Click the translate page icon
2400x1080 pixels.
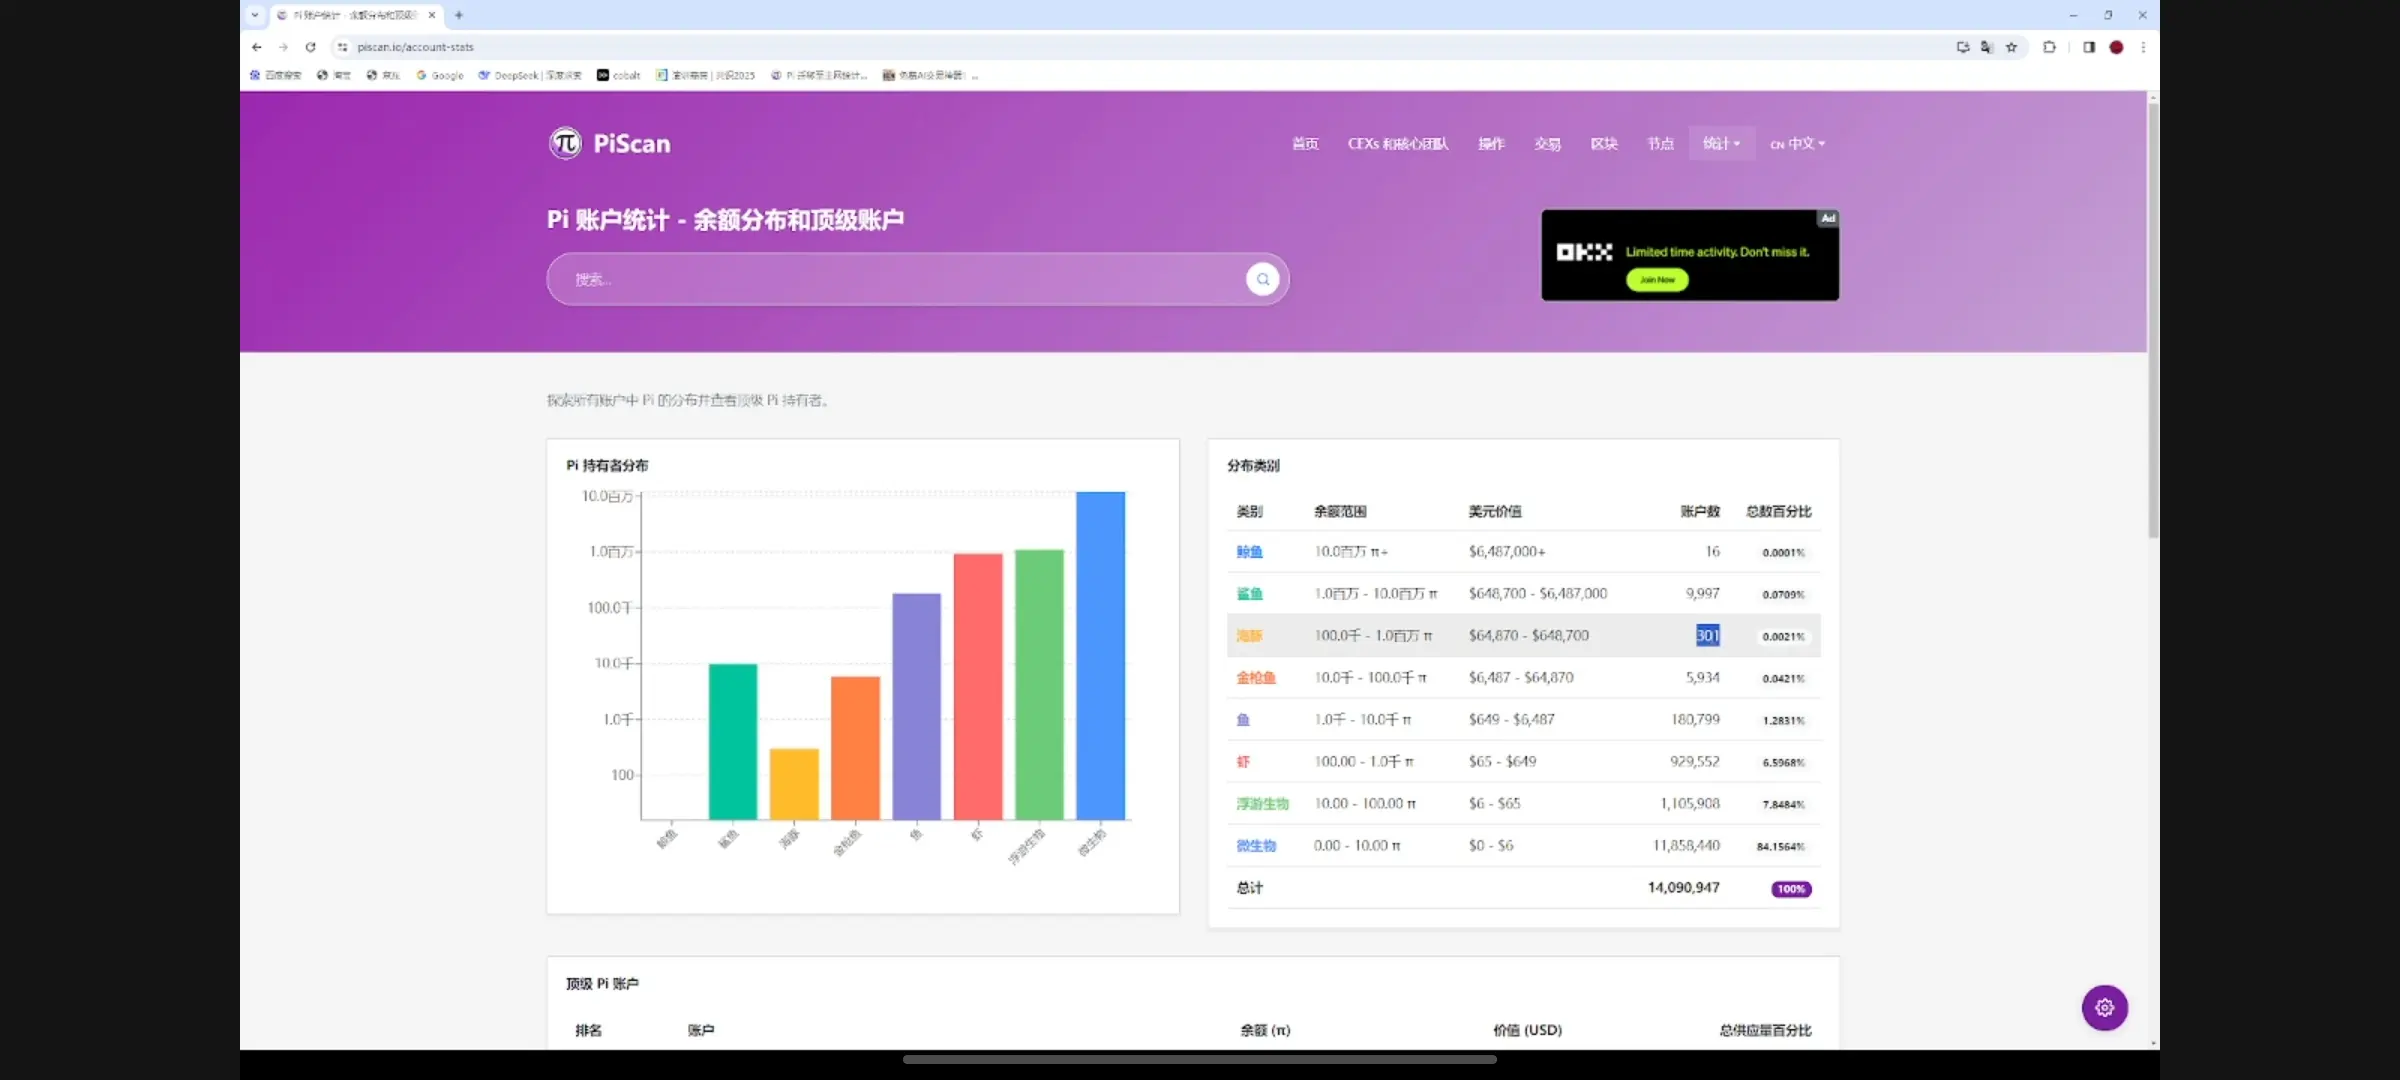1986,47
